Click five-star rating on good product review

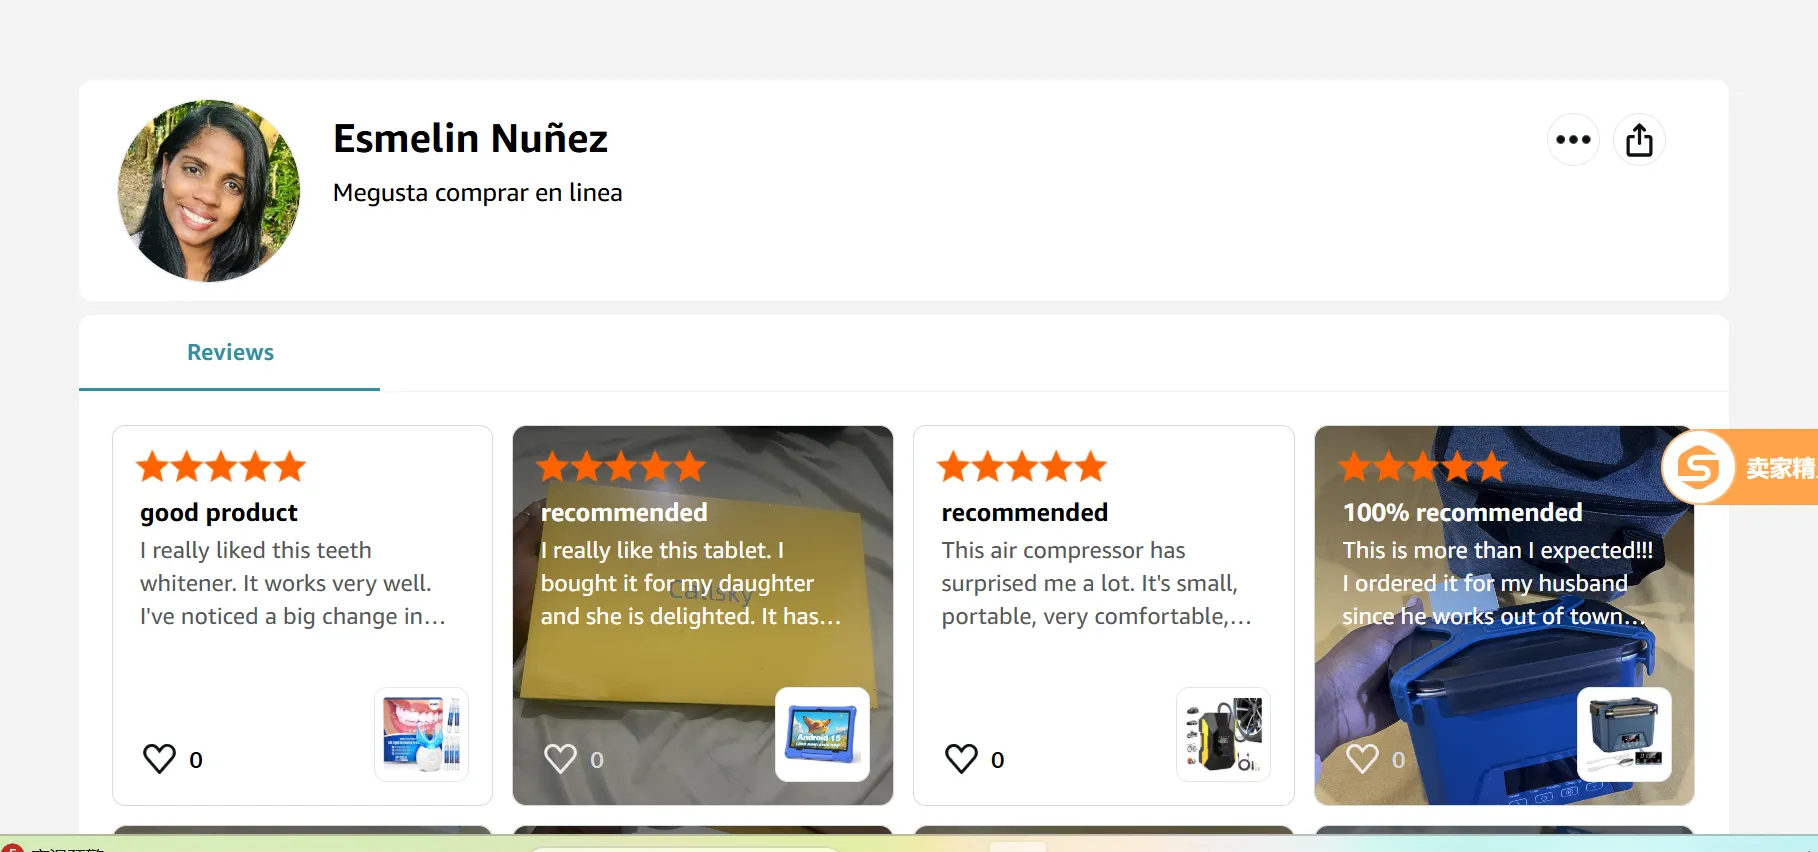click(x=221, y=467)
